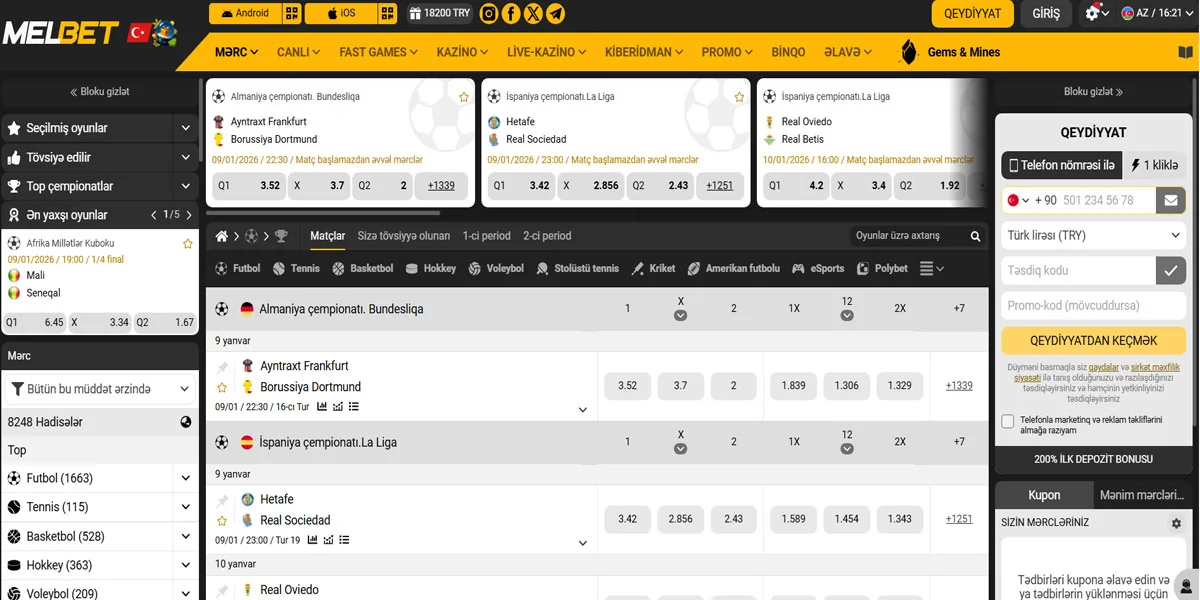Expand Ayntraxt Frankfurt match markets chevron
Image resolution: width=1200 pixels, height=600 pixels.
(583, 410)
